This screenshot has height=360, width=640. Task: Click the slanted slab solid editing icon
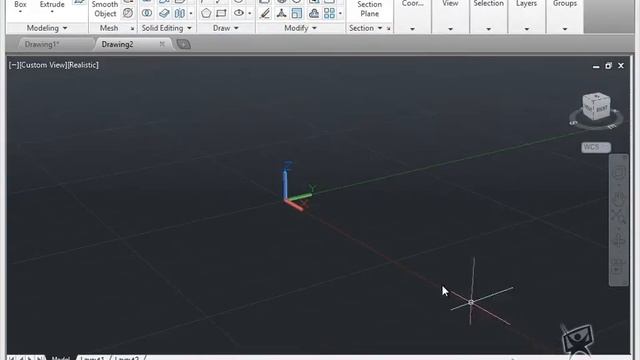pos(164,13)
